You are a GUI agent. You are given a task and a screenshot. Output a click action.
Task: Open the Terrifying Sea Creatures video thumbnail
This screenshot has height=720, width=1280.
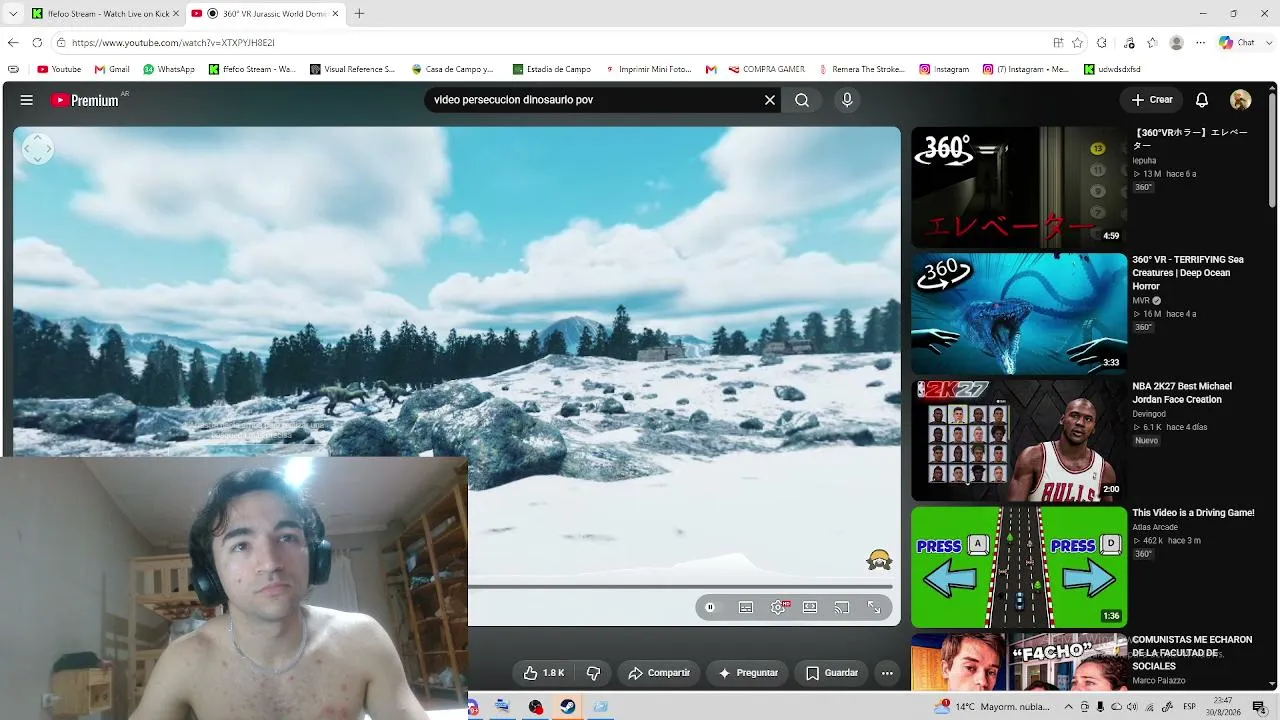[1019, 314]
